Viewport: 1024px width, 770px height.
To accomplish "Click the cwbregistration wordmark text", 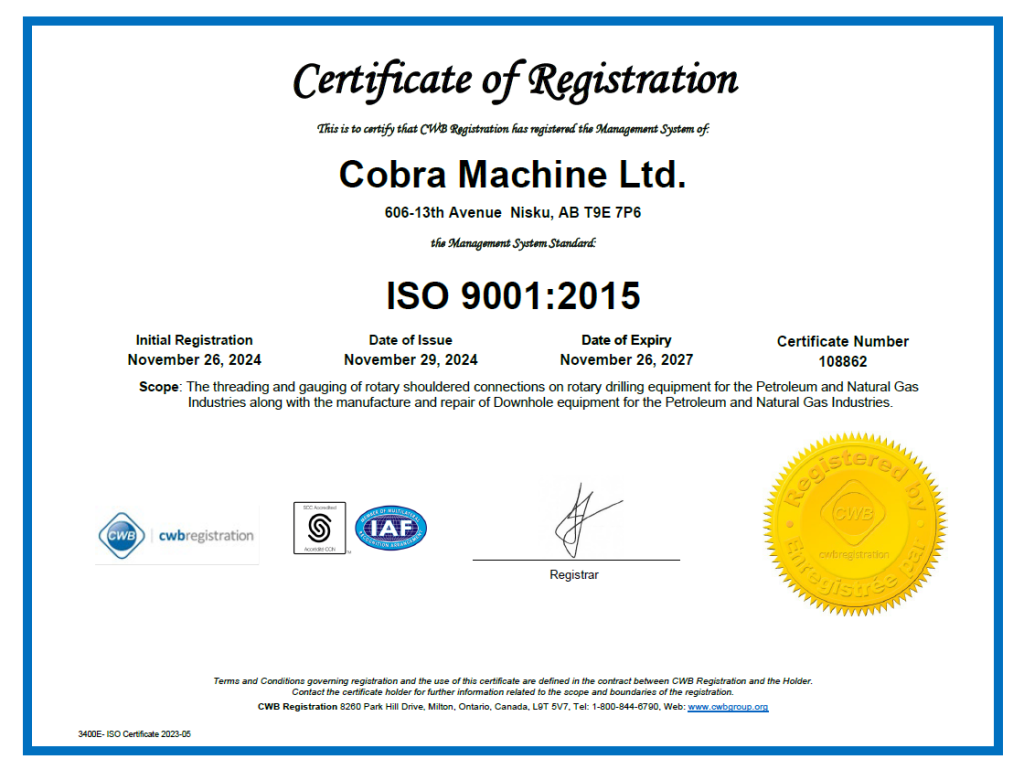I will point(206,536).
